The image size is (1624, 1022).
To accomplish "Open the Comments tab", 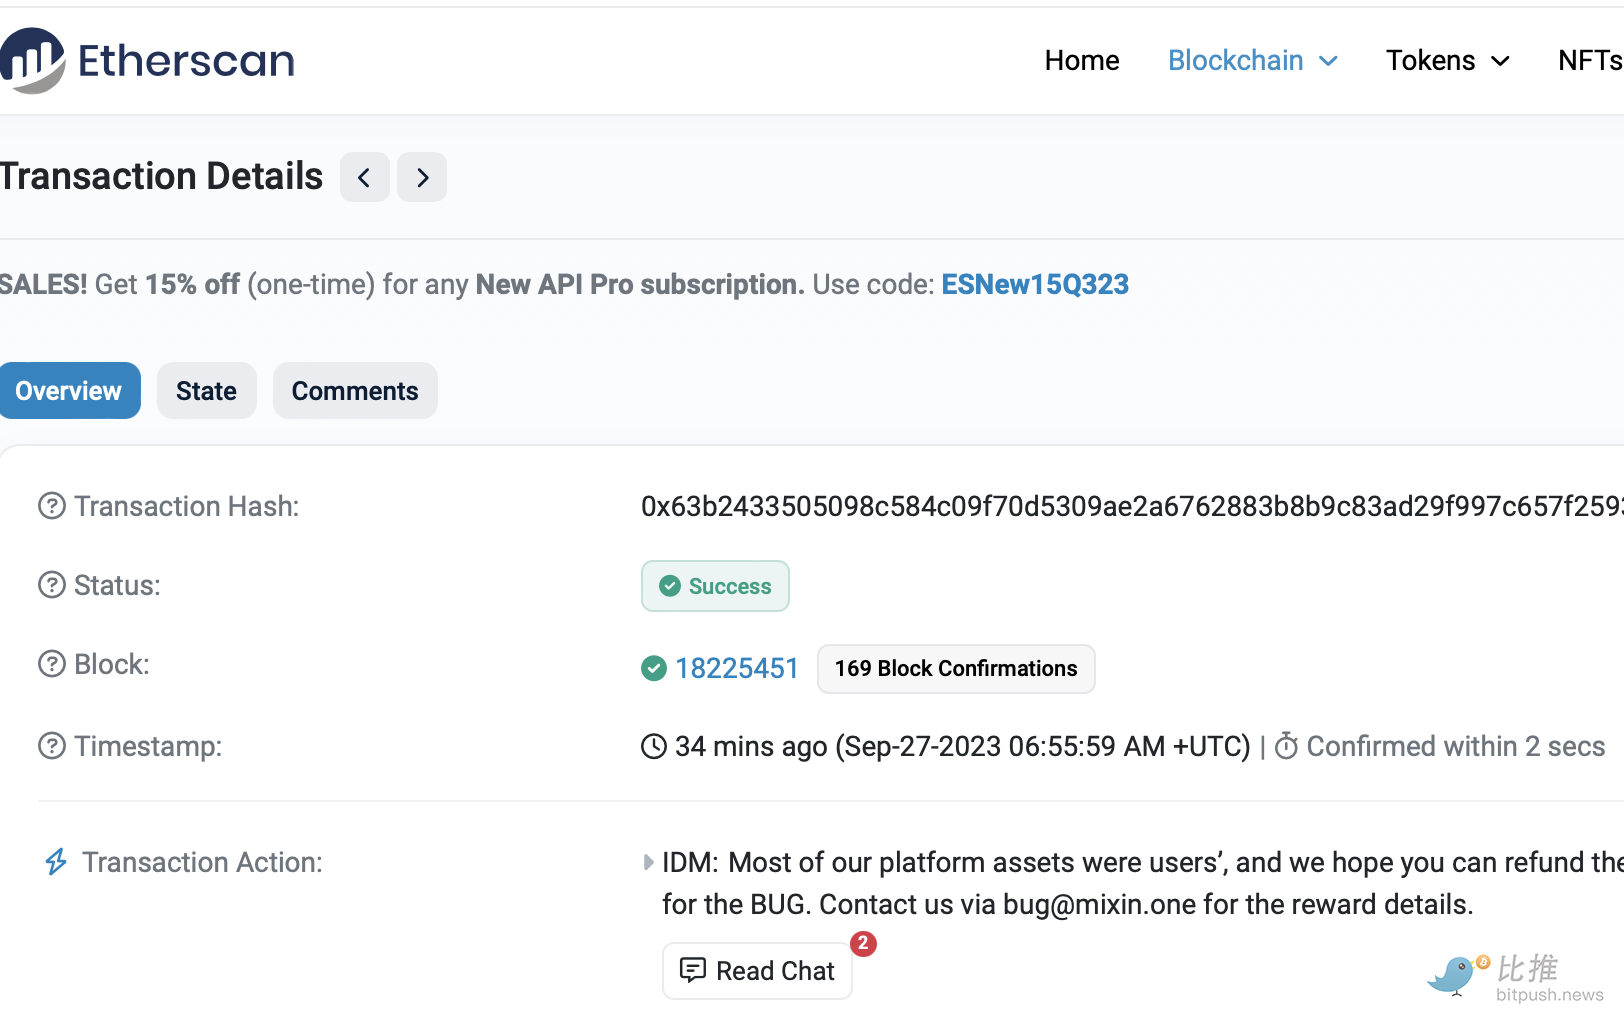I will point(355,391).
